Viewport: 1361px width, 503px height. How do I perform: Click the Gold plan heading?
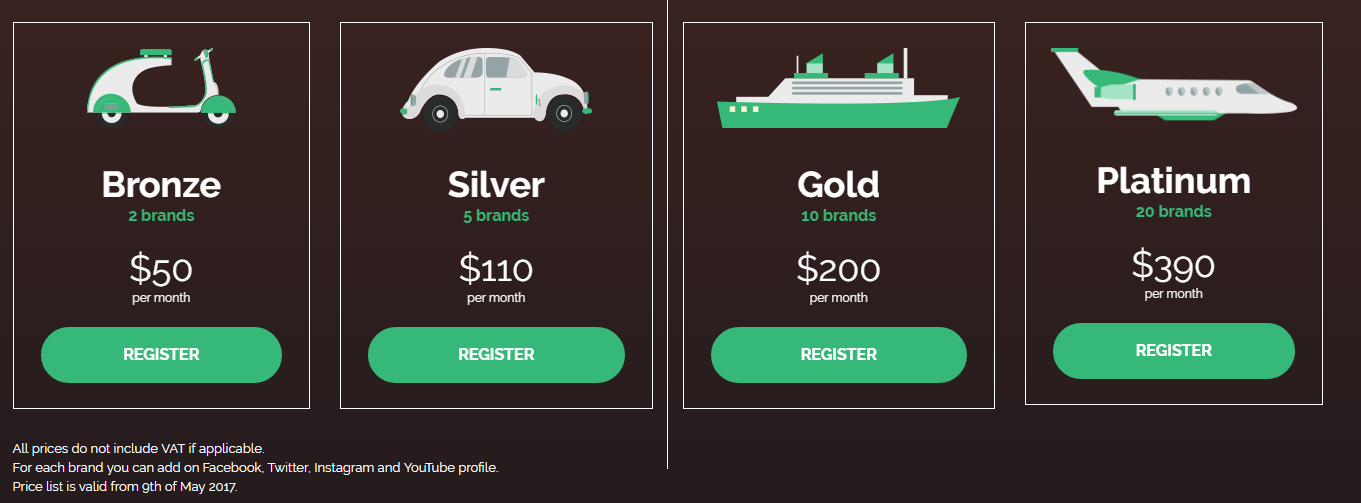(838, 185)
